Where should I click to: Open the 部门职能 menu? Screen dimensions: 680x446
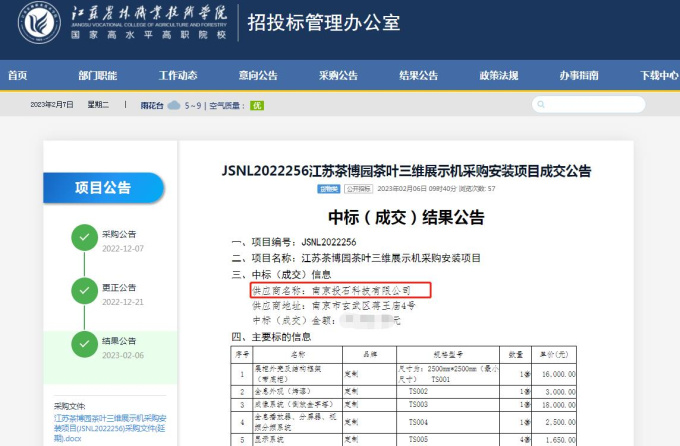pos(97,76)
